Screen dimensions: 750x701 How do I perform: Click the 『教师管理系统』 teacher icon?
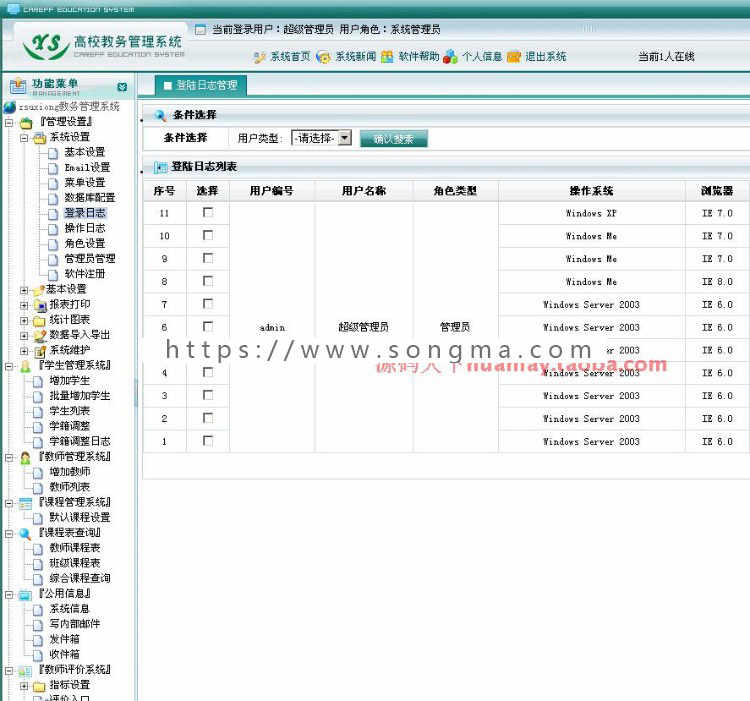25,458
